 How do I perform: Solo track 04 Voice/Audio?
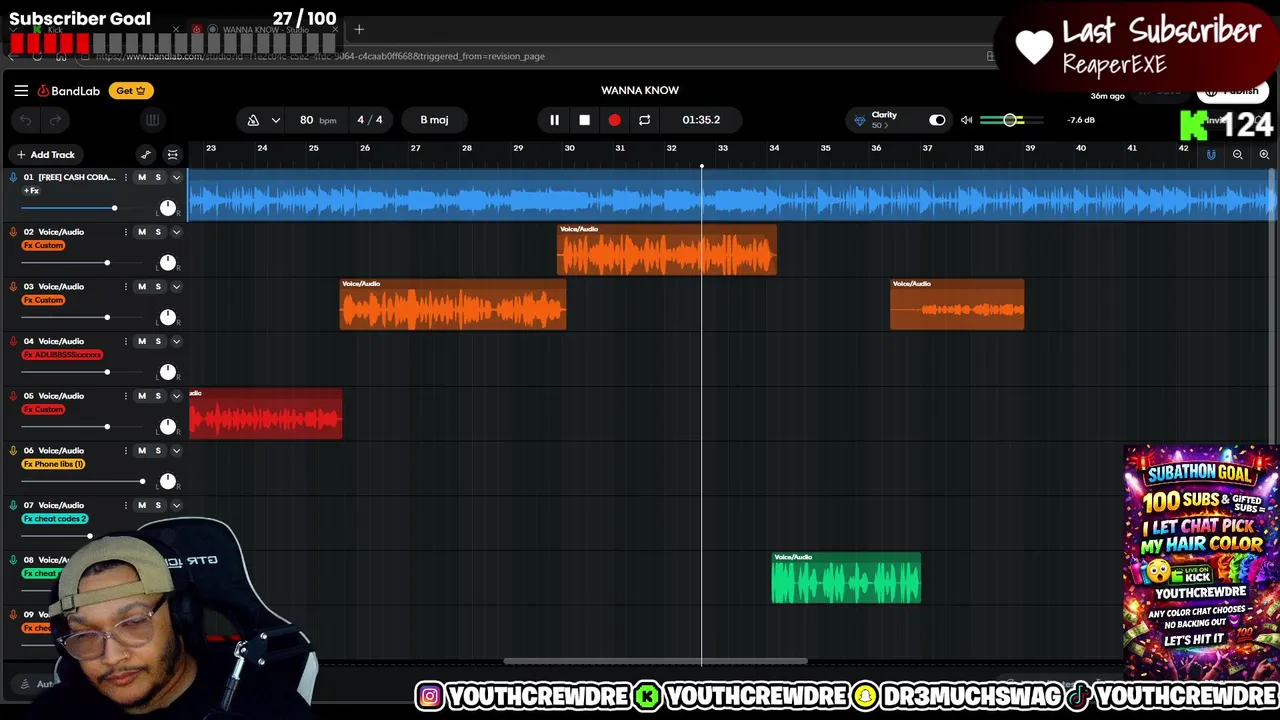[157, 341]
